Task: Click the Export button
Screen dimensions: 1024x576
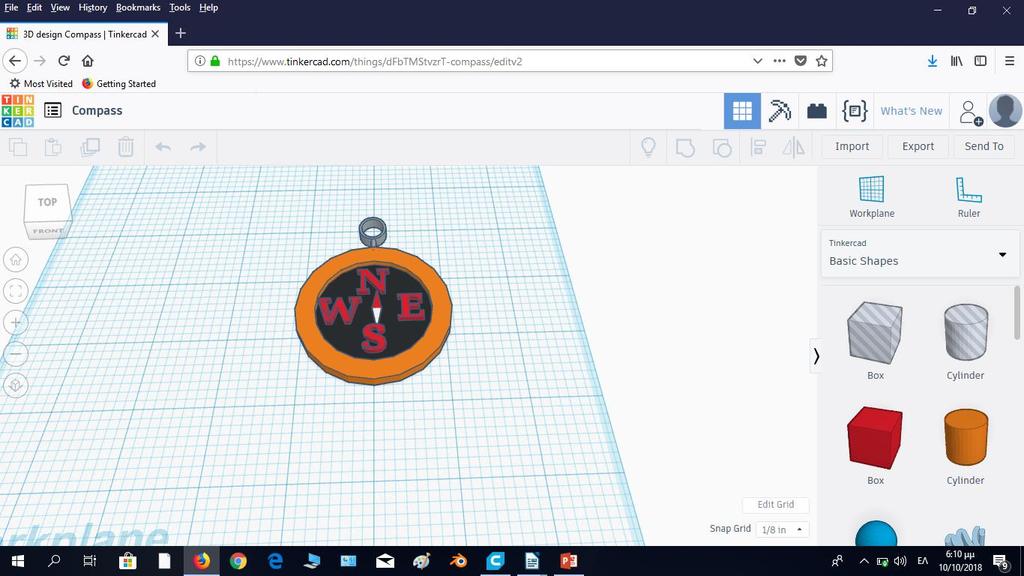Action: 918,146
